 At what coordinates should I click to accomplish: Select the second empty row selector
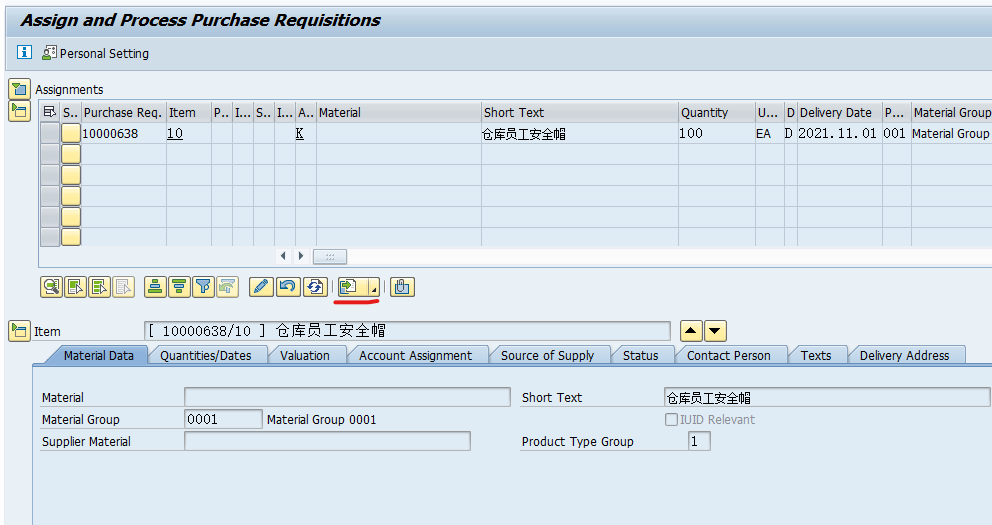coord(49,175)
